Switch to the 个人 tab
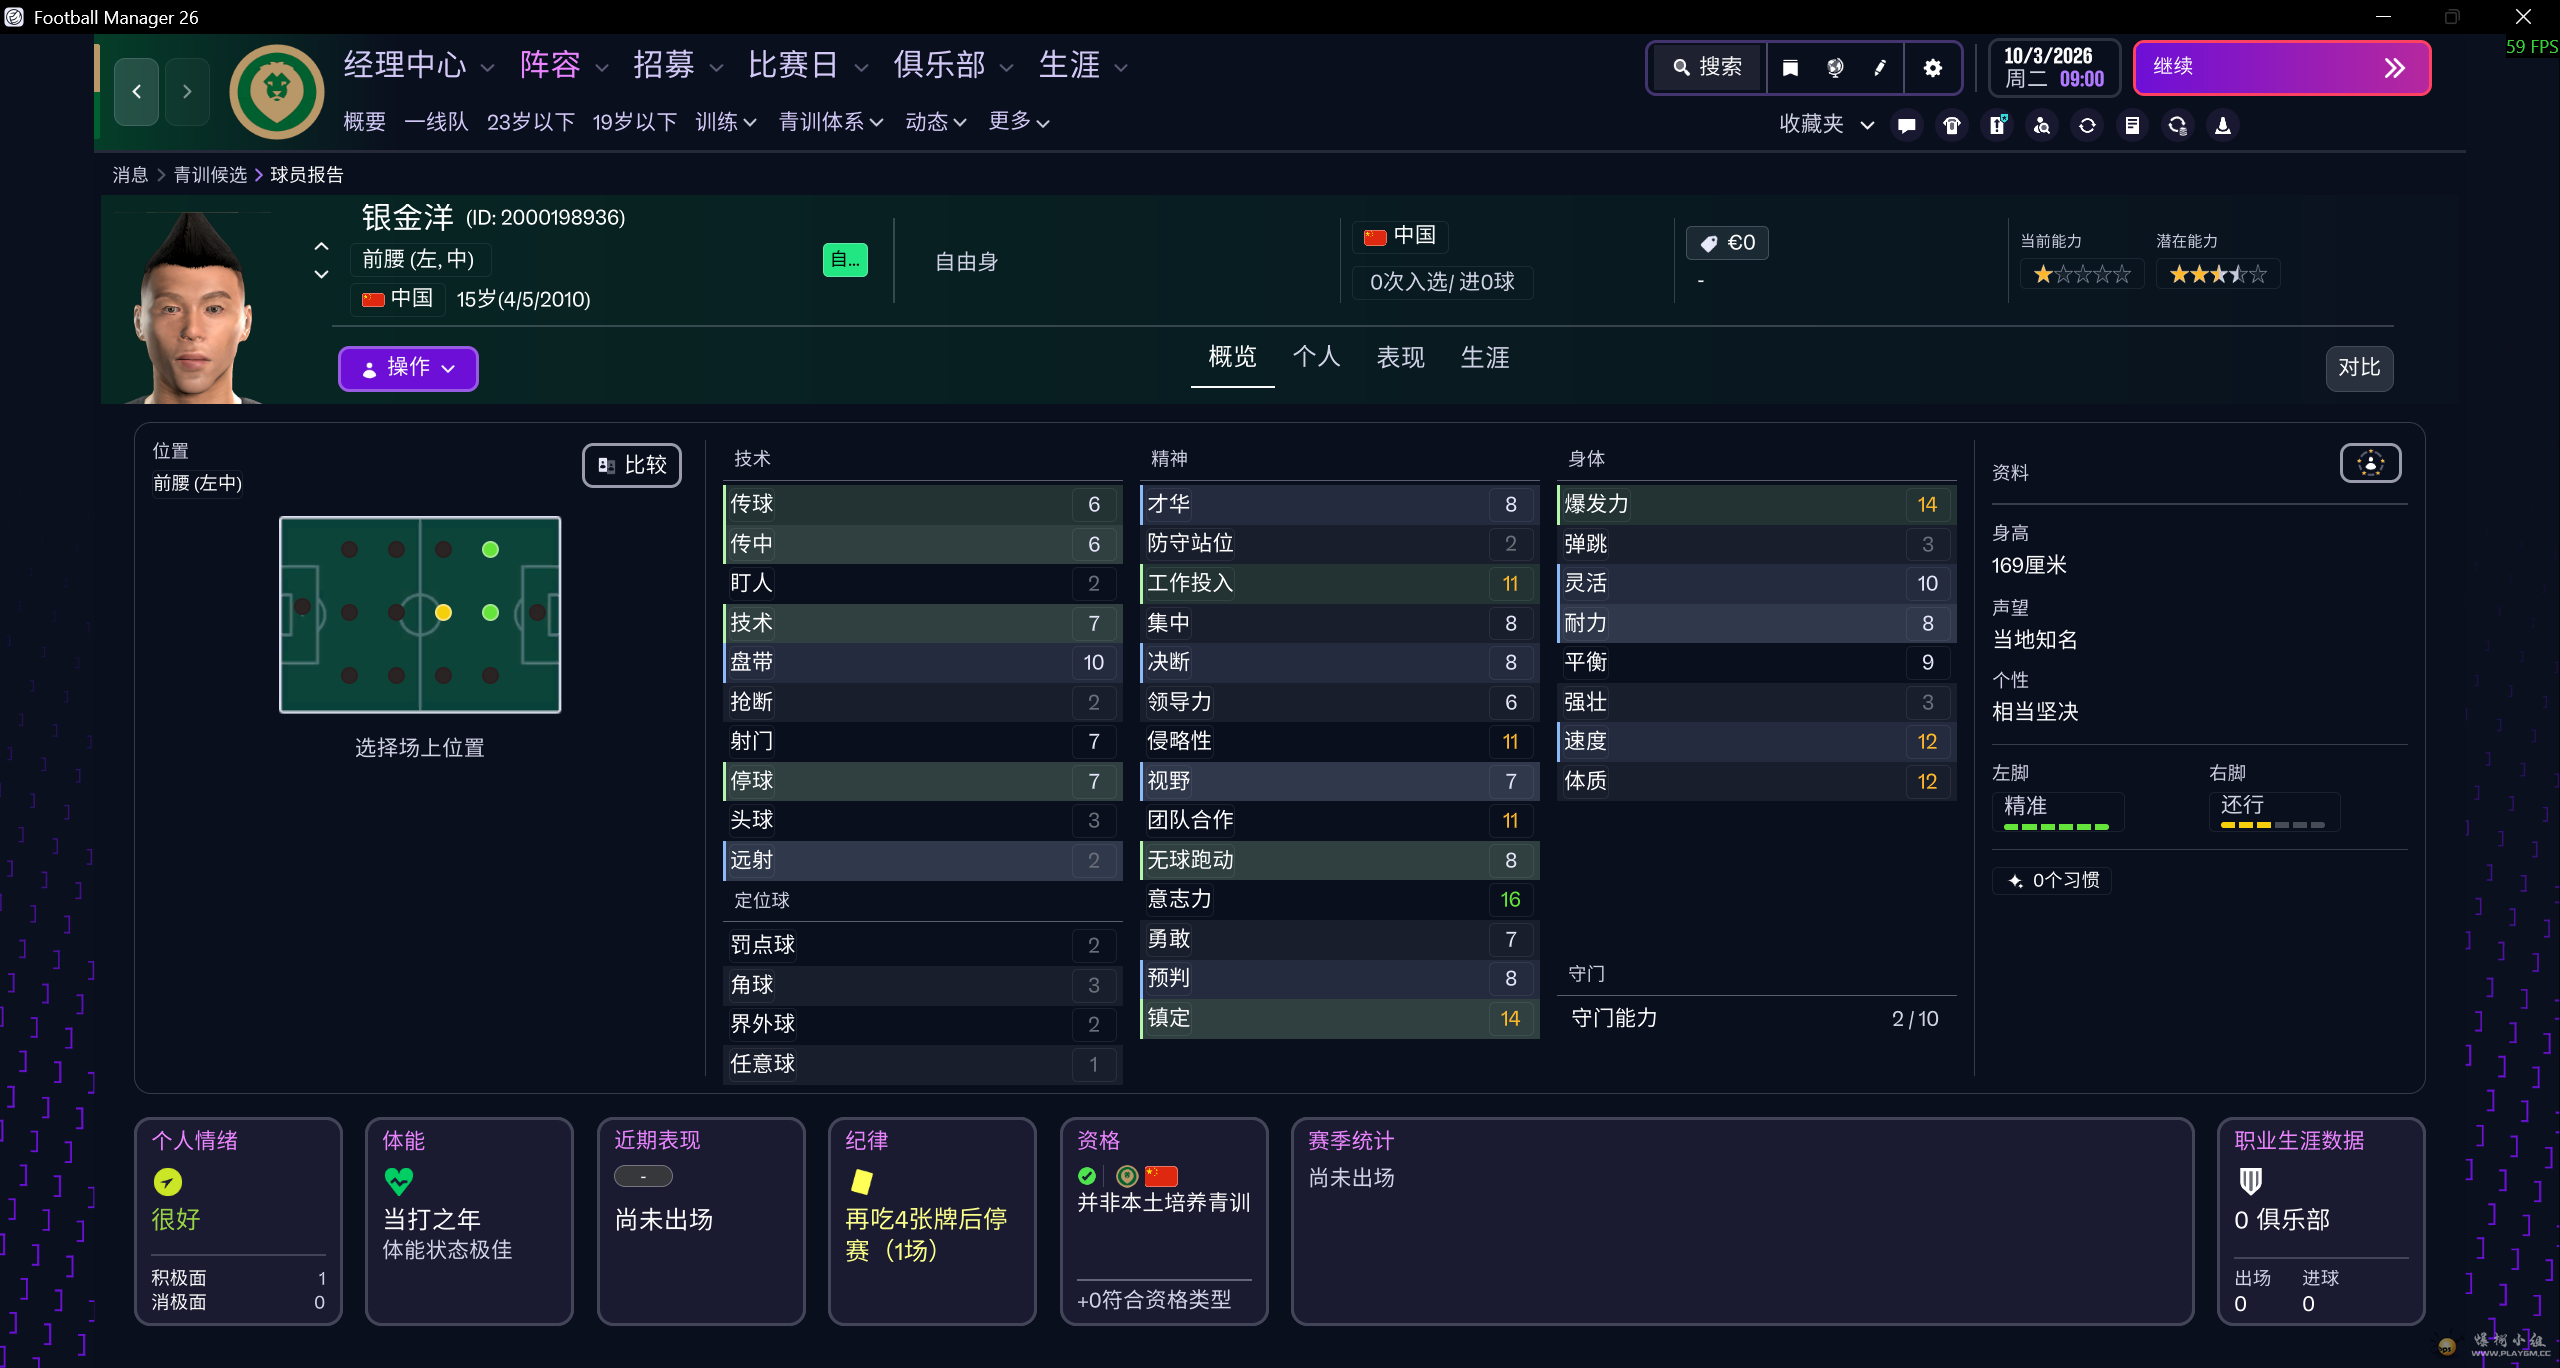 coord(1316,357)
